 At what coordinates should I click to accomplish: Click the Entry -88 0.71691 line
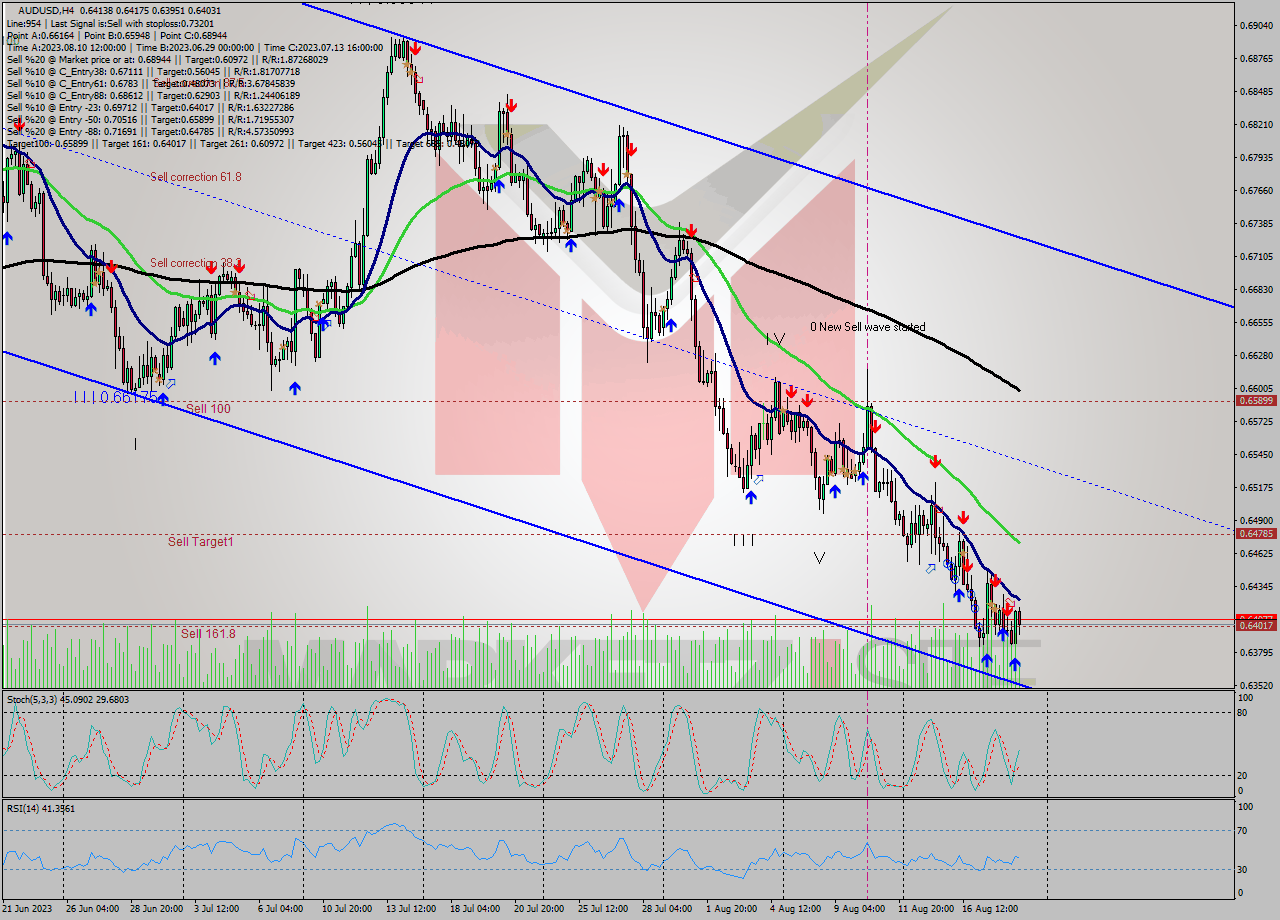point(150,131)
